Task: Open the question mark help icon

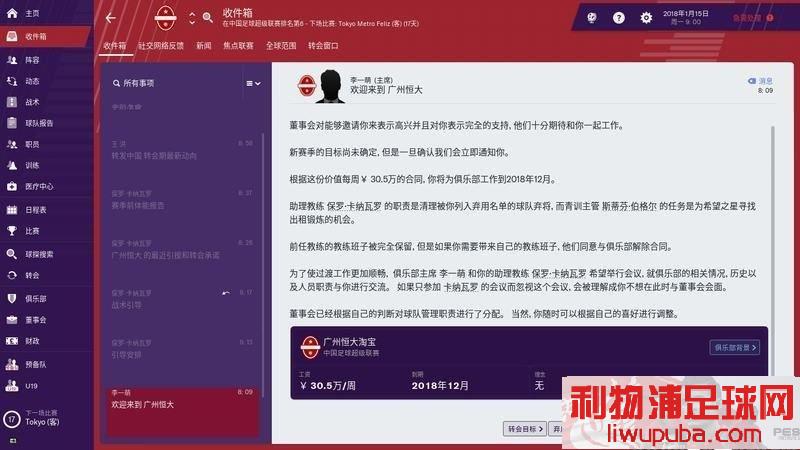Action: tap(619, 18)
